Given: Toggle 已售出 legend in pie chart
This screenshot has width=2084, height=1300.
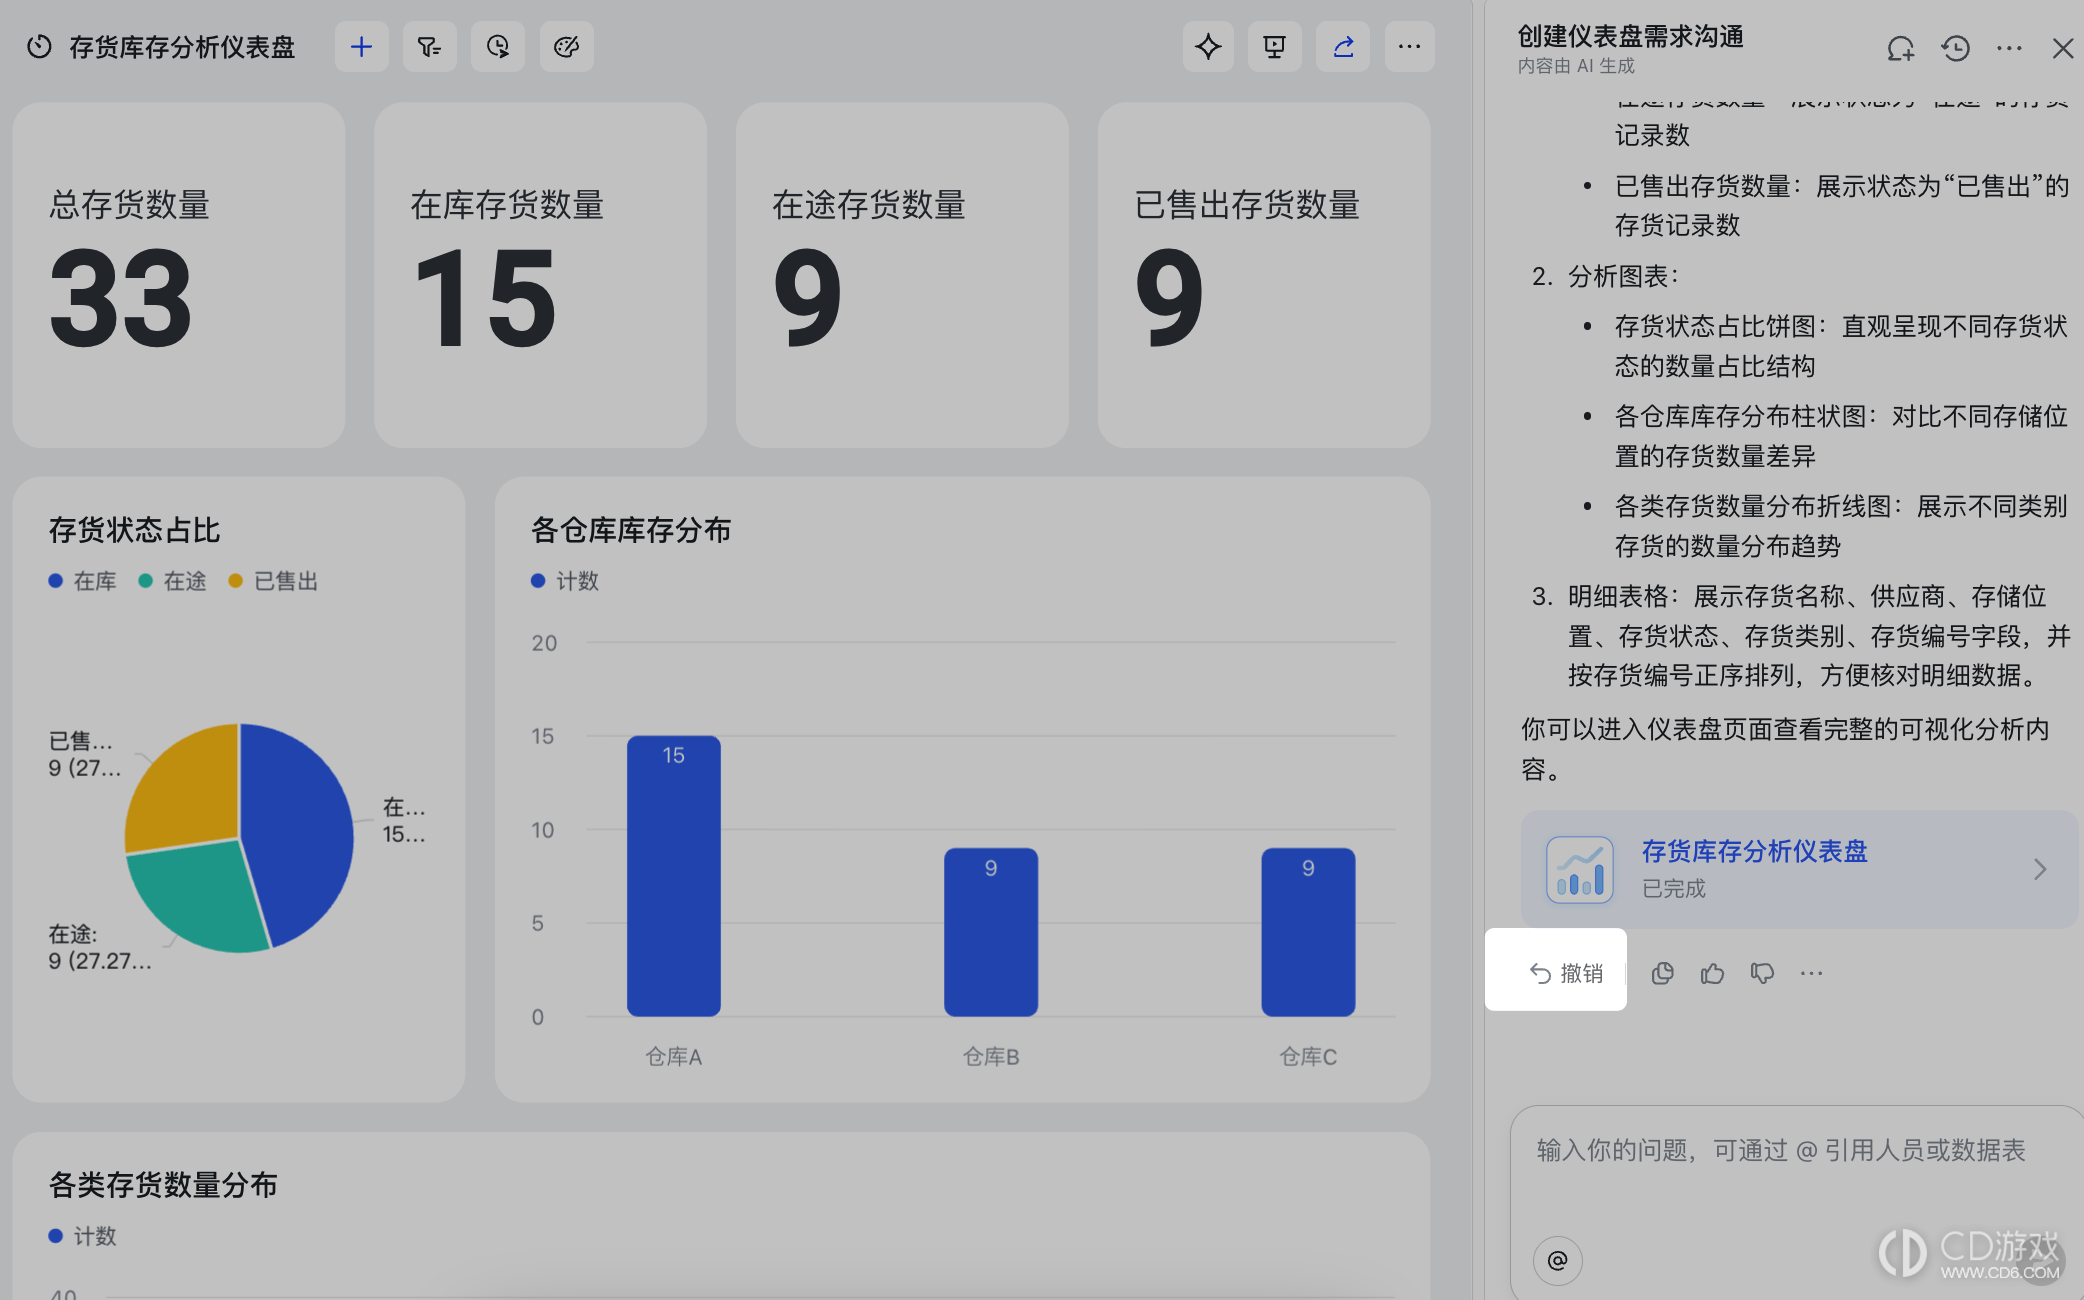Looking at the screenshot, I should tap(273, 581).
